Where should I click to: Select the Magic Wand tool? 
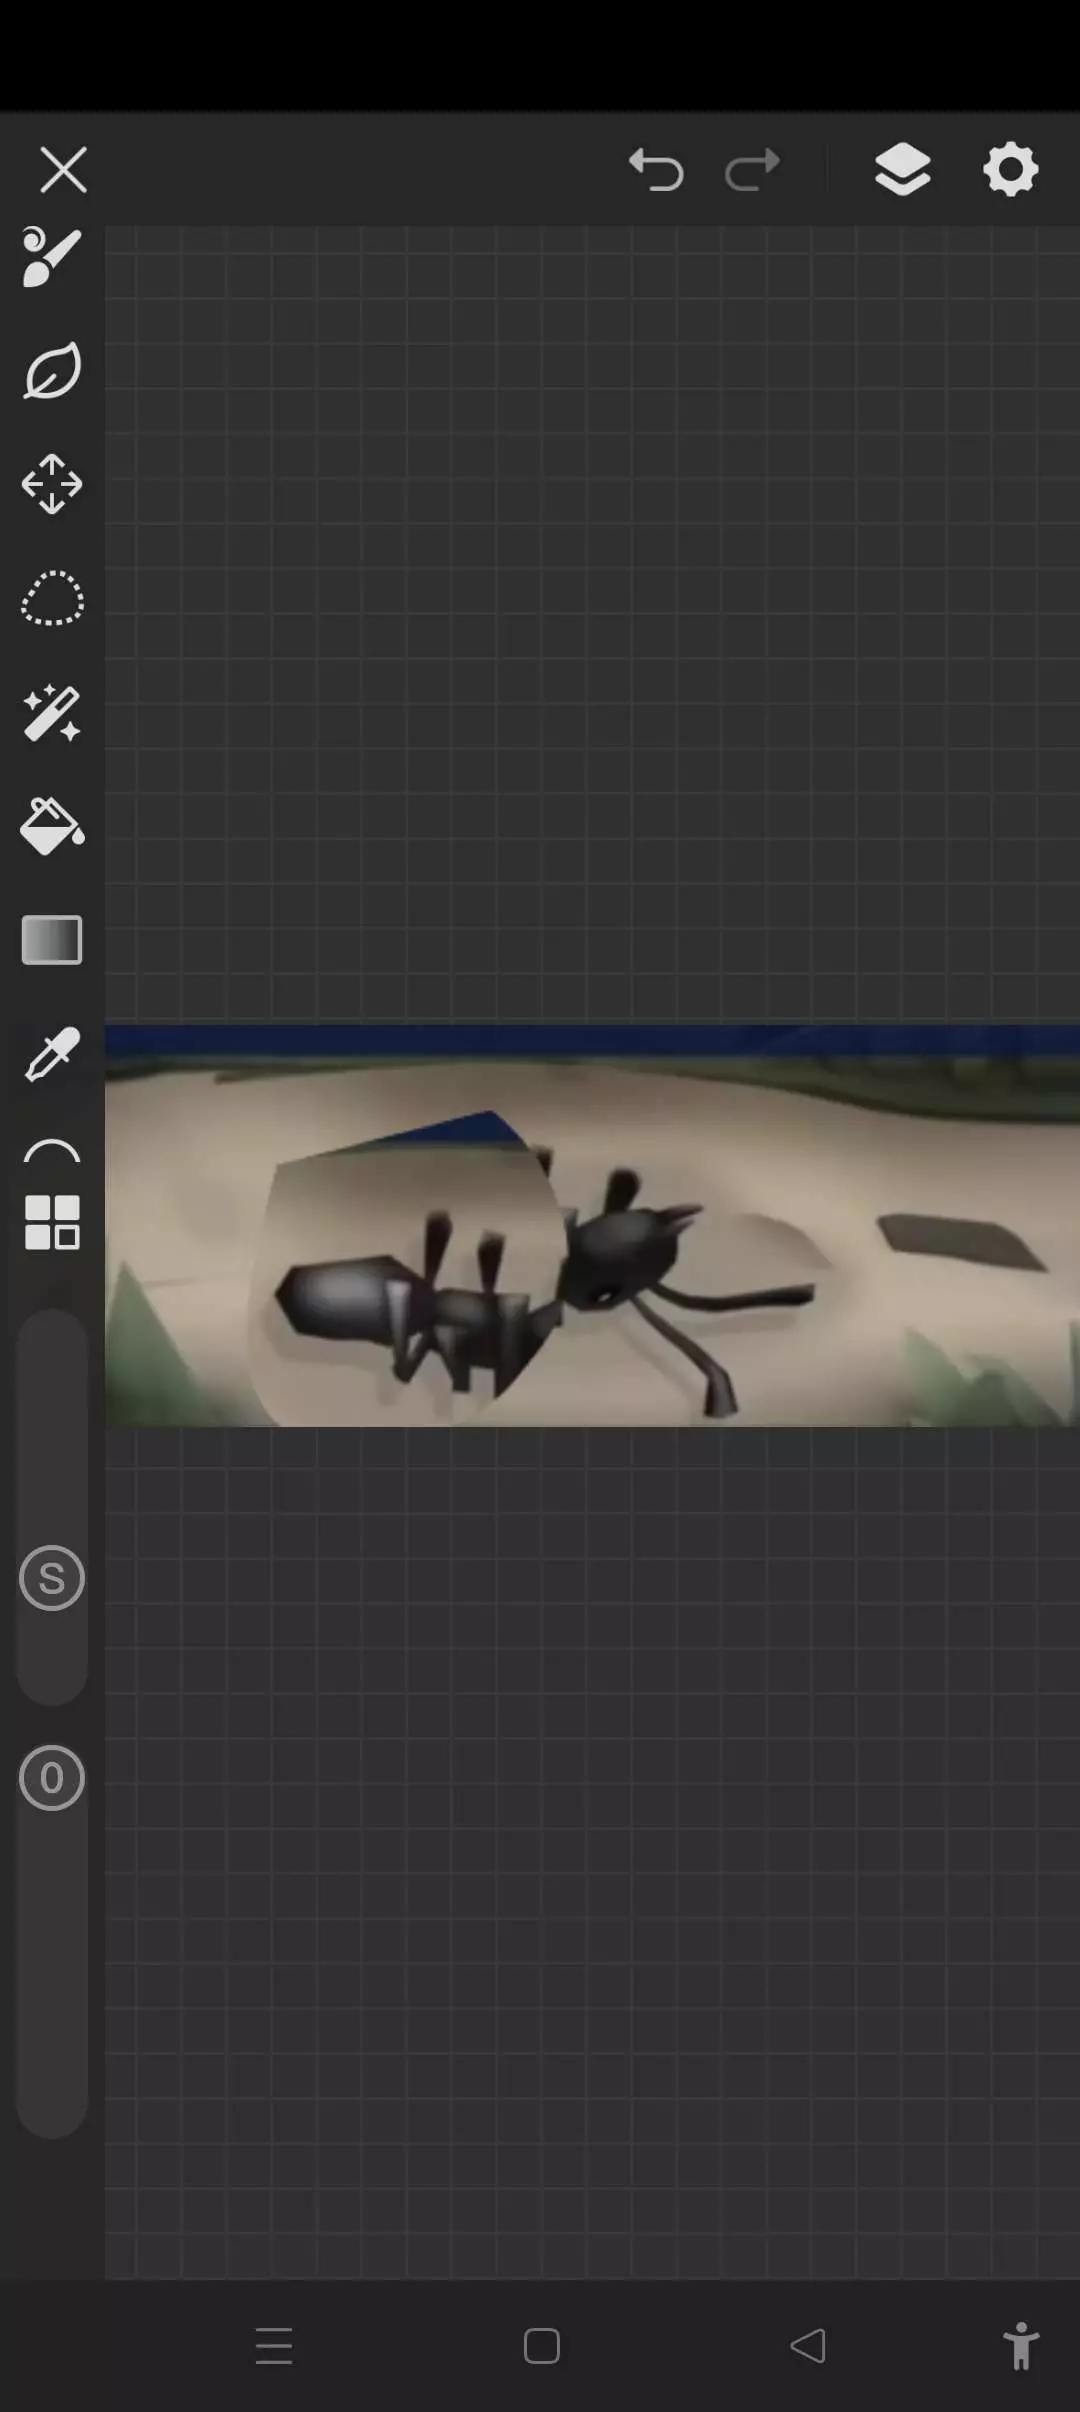(x=52, y=713)
